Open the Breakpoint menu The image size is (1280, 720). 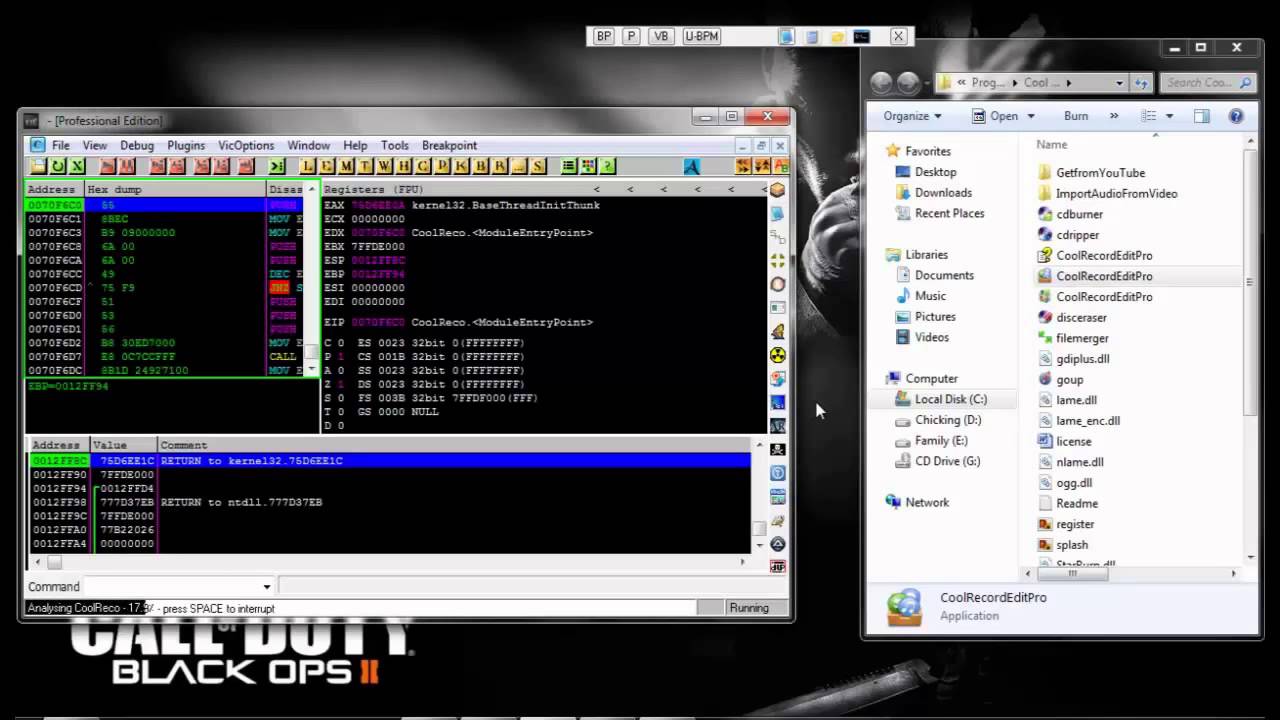(x=449, y=145)
